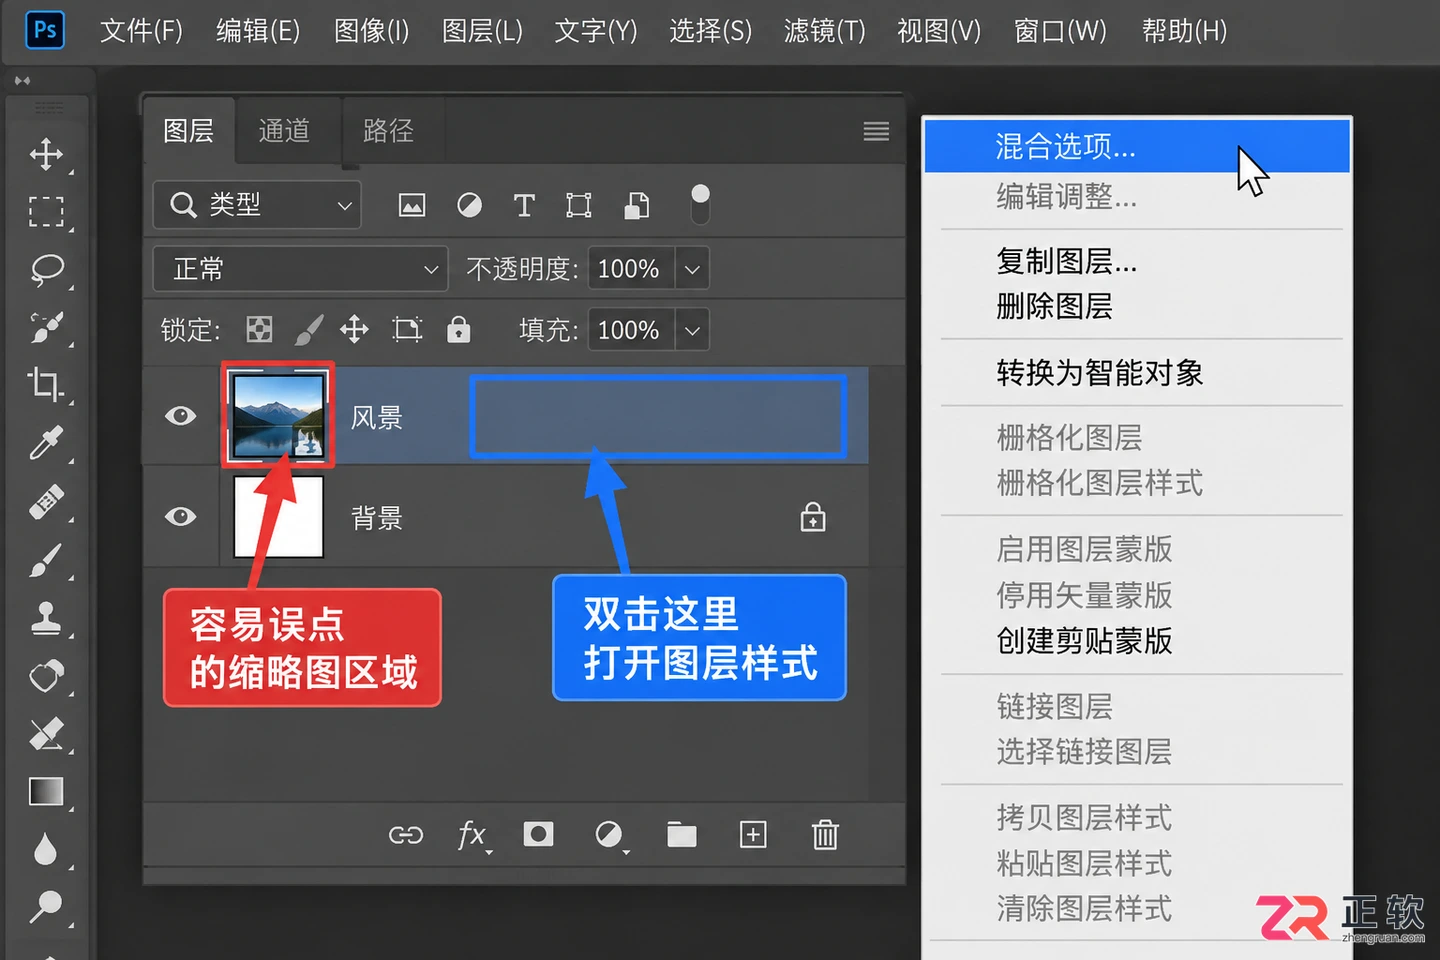
Task: Switch to the 路径 tab
Action: pyautogui.click(x=389, y=131)
